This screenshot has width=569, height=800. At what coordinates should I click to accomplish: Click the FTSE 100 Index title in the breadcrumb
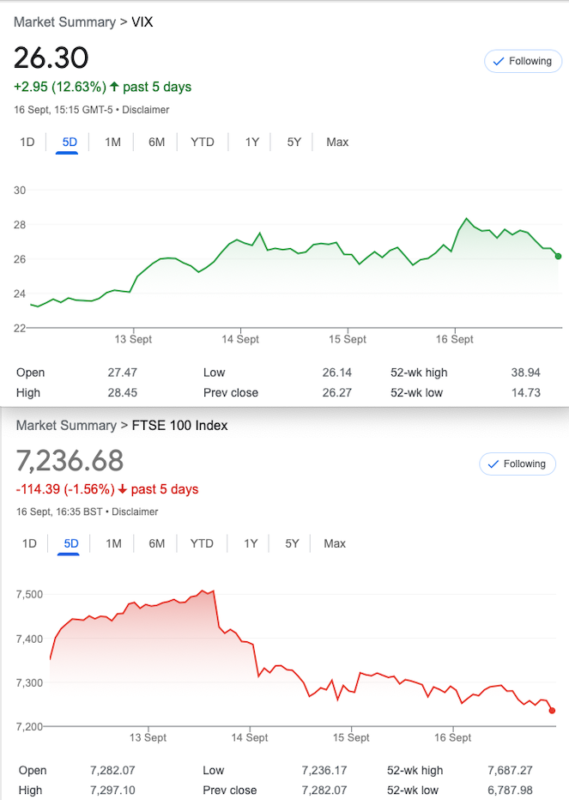pyautogui.click(x=180, y=425)
